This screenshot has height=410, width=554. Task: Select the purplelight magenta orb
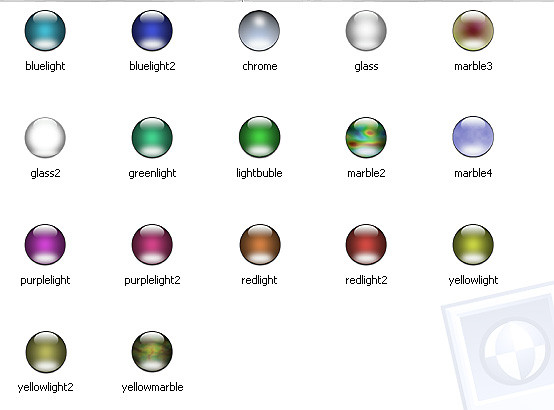(x=45, y=244)
